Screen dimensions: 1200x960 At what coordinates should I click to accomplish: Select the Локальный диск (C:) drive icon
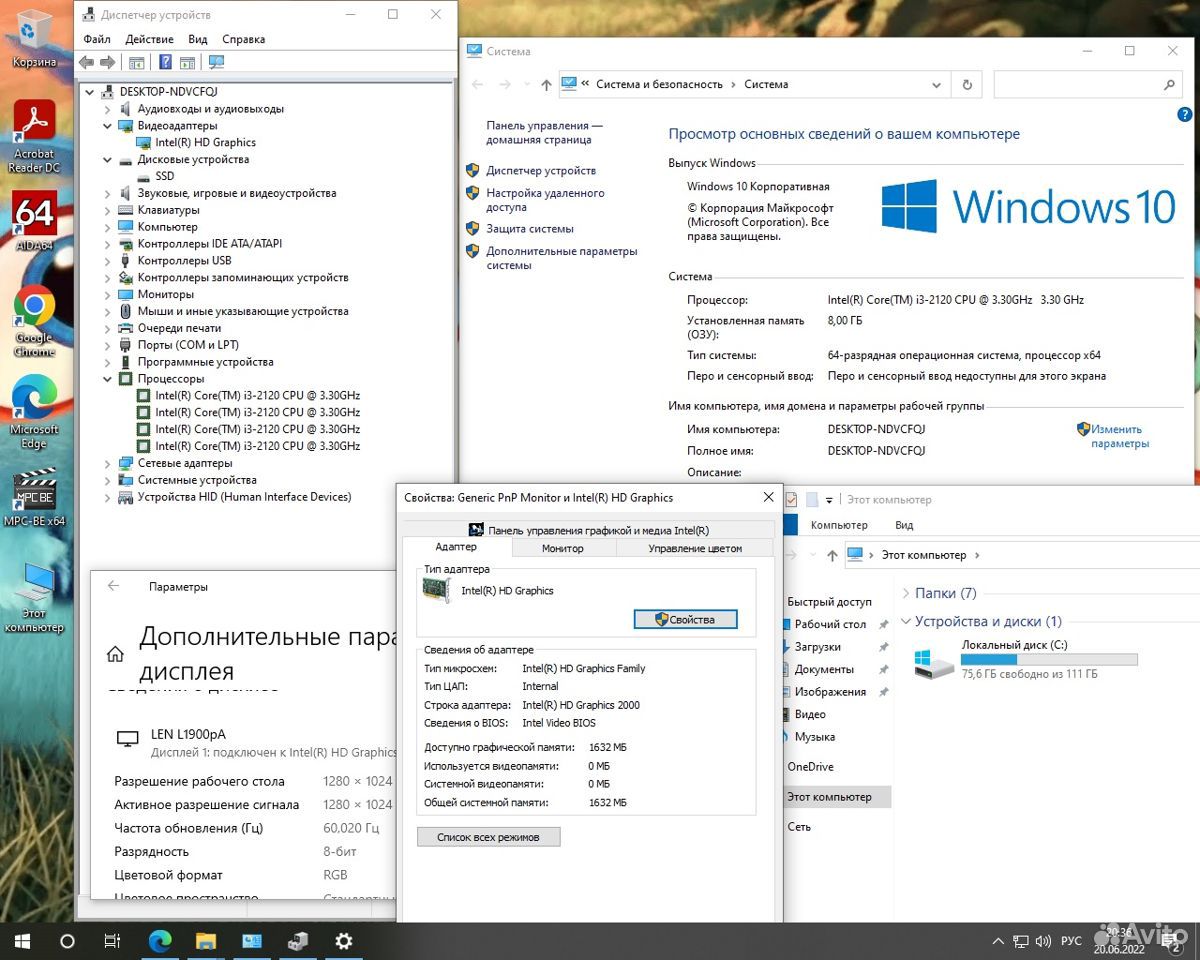tap(934, 662)
